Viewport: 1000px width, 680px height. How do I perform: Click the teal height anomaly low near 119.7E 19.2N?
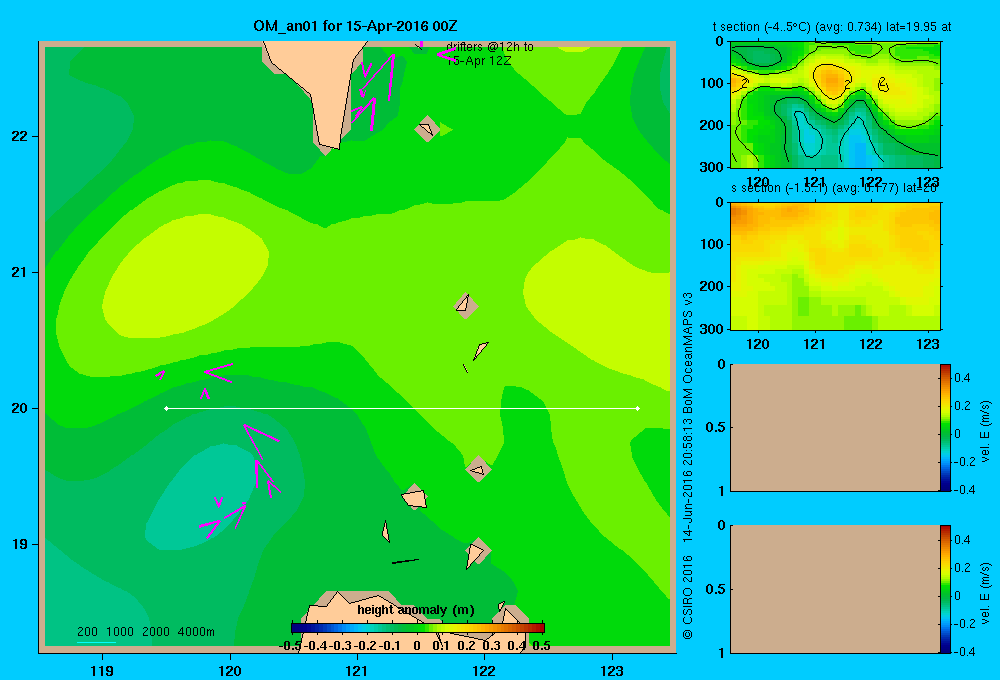(x=201, y=498)
